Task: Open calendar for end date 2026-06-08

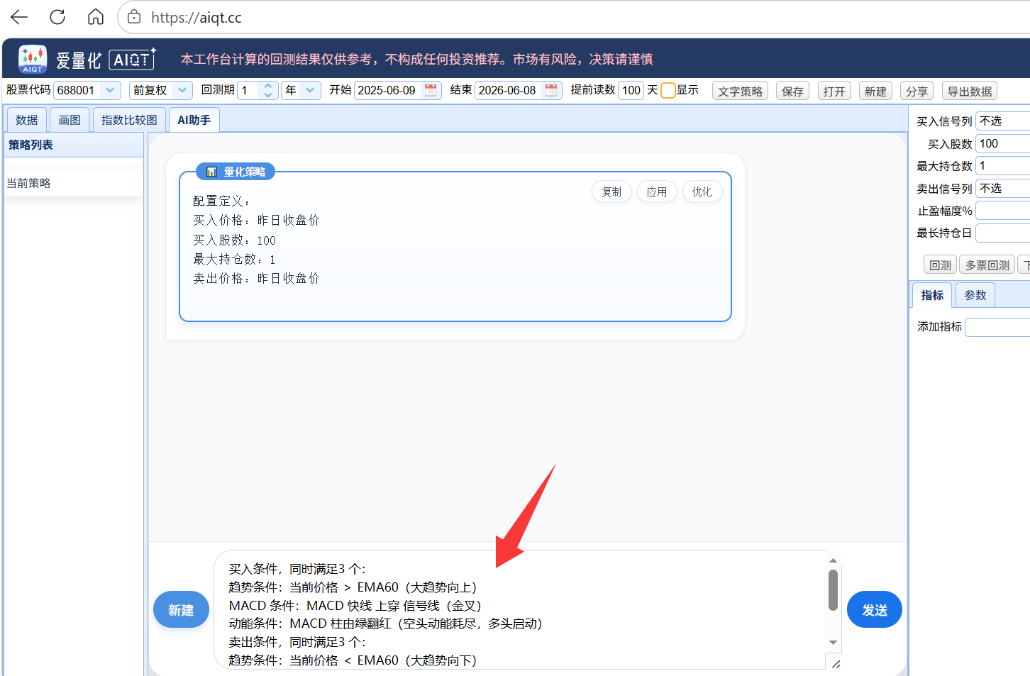Action: pos(552,90)
